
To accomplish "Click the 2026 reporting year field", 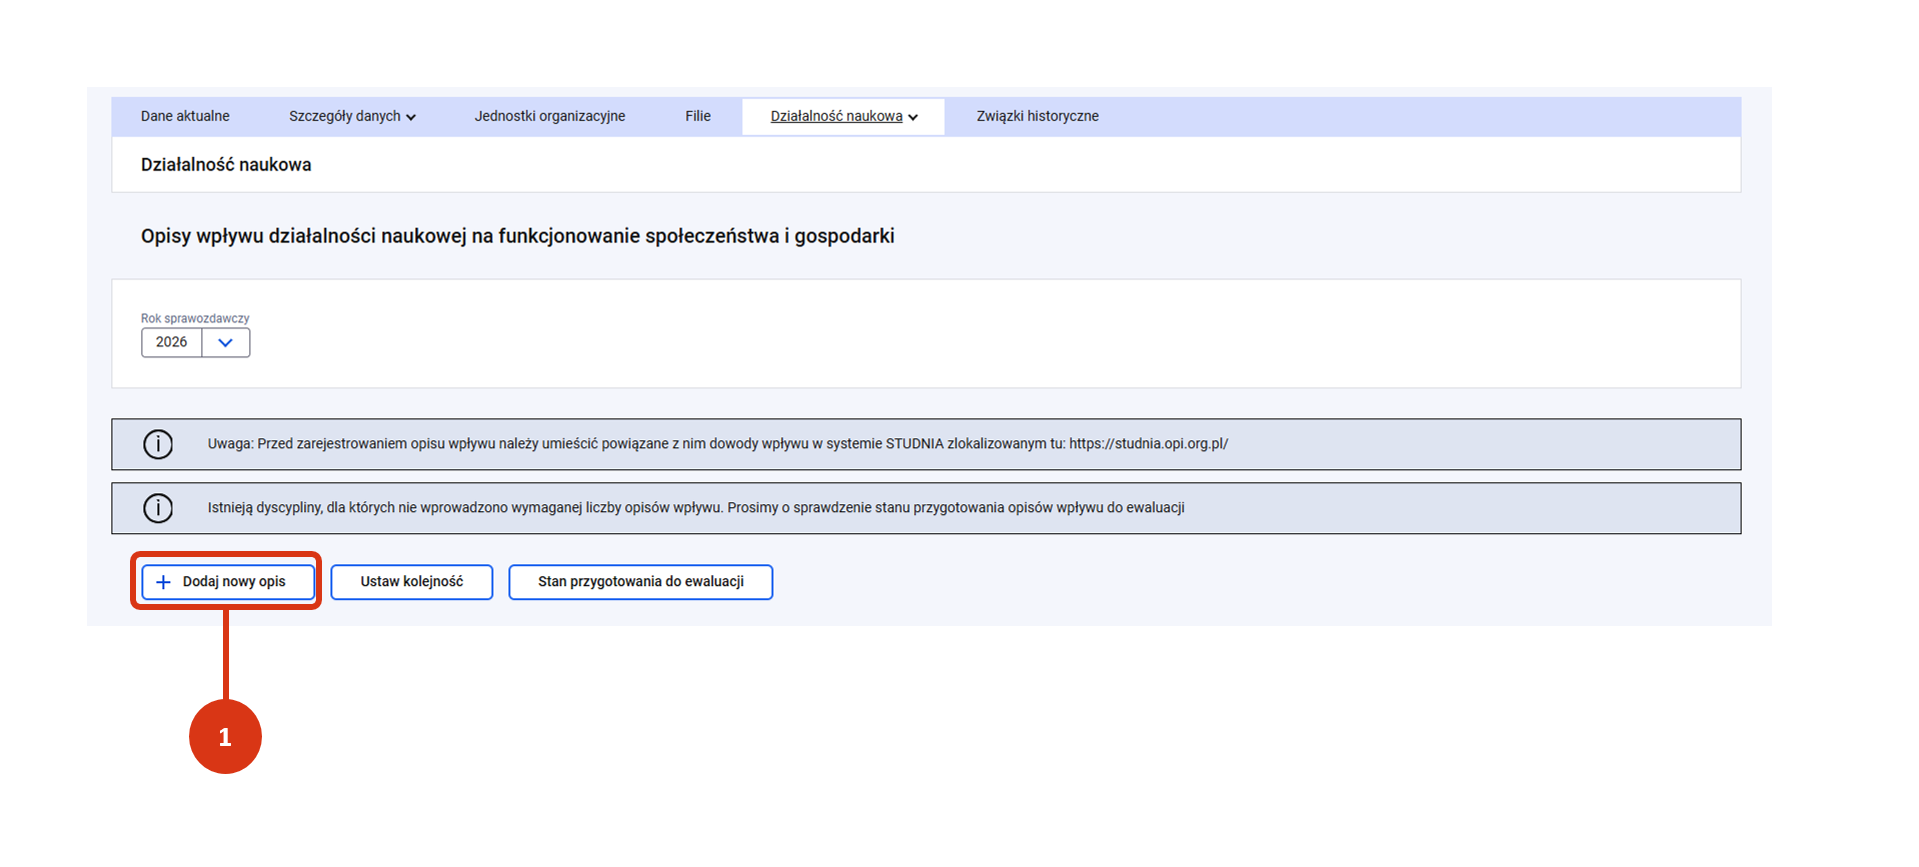I will pos(172,342).
